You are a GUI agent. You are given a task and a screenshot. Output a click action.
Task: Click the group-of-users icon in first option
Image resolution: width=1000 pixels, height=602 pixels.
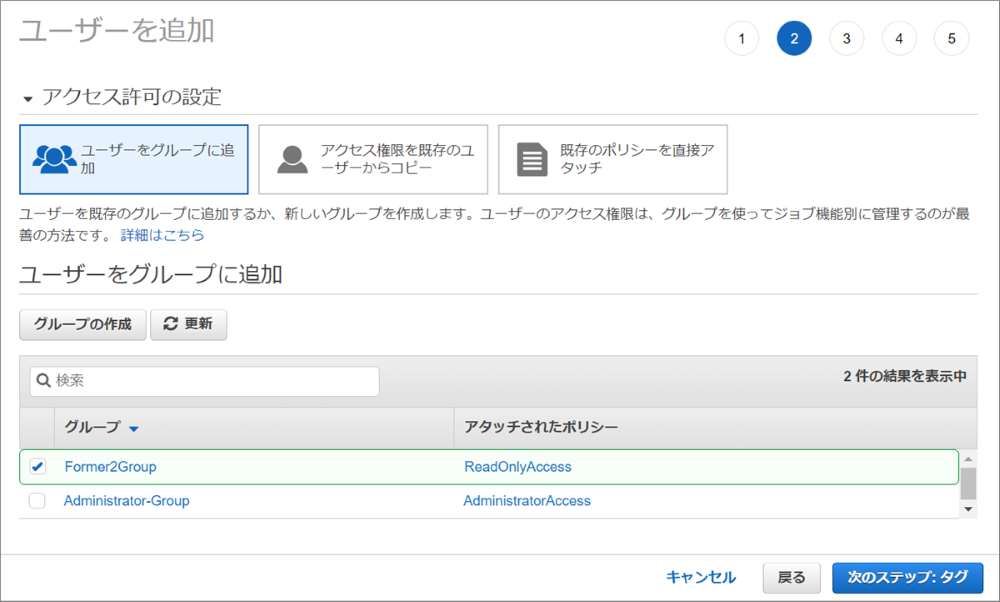[x=54, y=159]
